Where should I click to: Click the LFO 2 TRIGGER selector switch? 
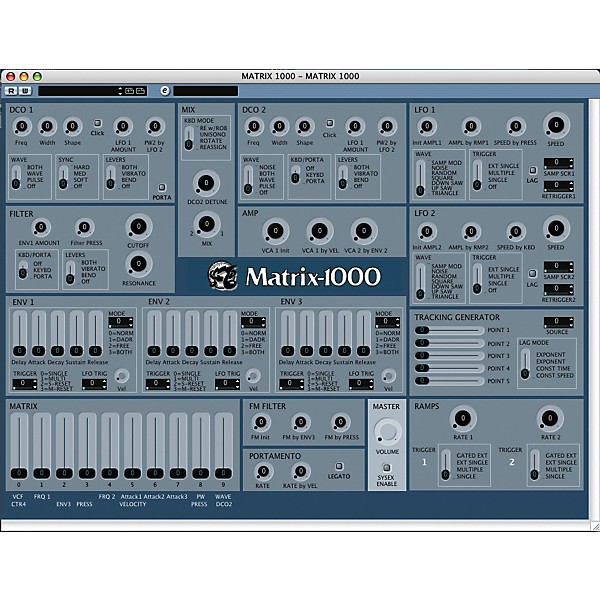pos(477,280)
